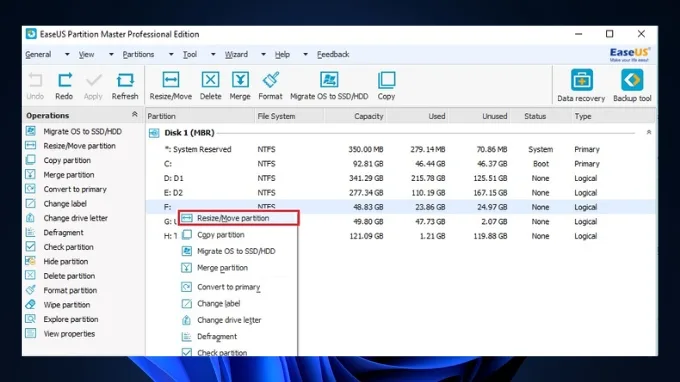Sort by the Capacity column header
The image size is (680, 382).
(x=355, y=116)
